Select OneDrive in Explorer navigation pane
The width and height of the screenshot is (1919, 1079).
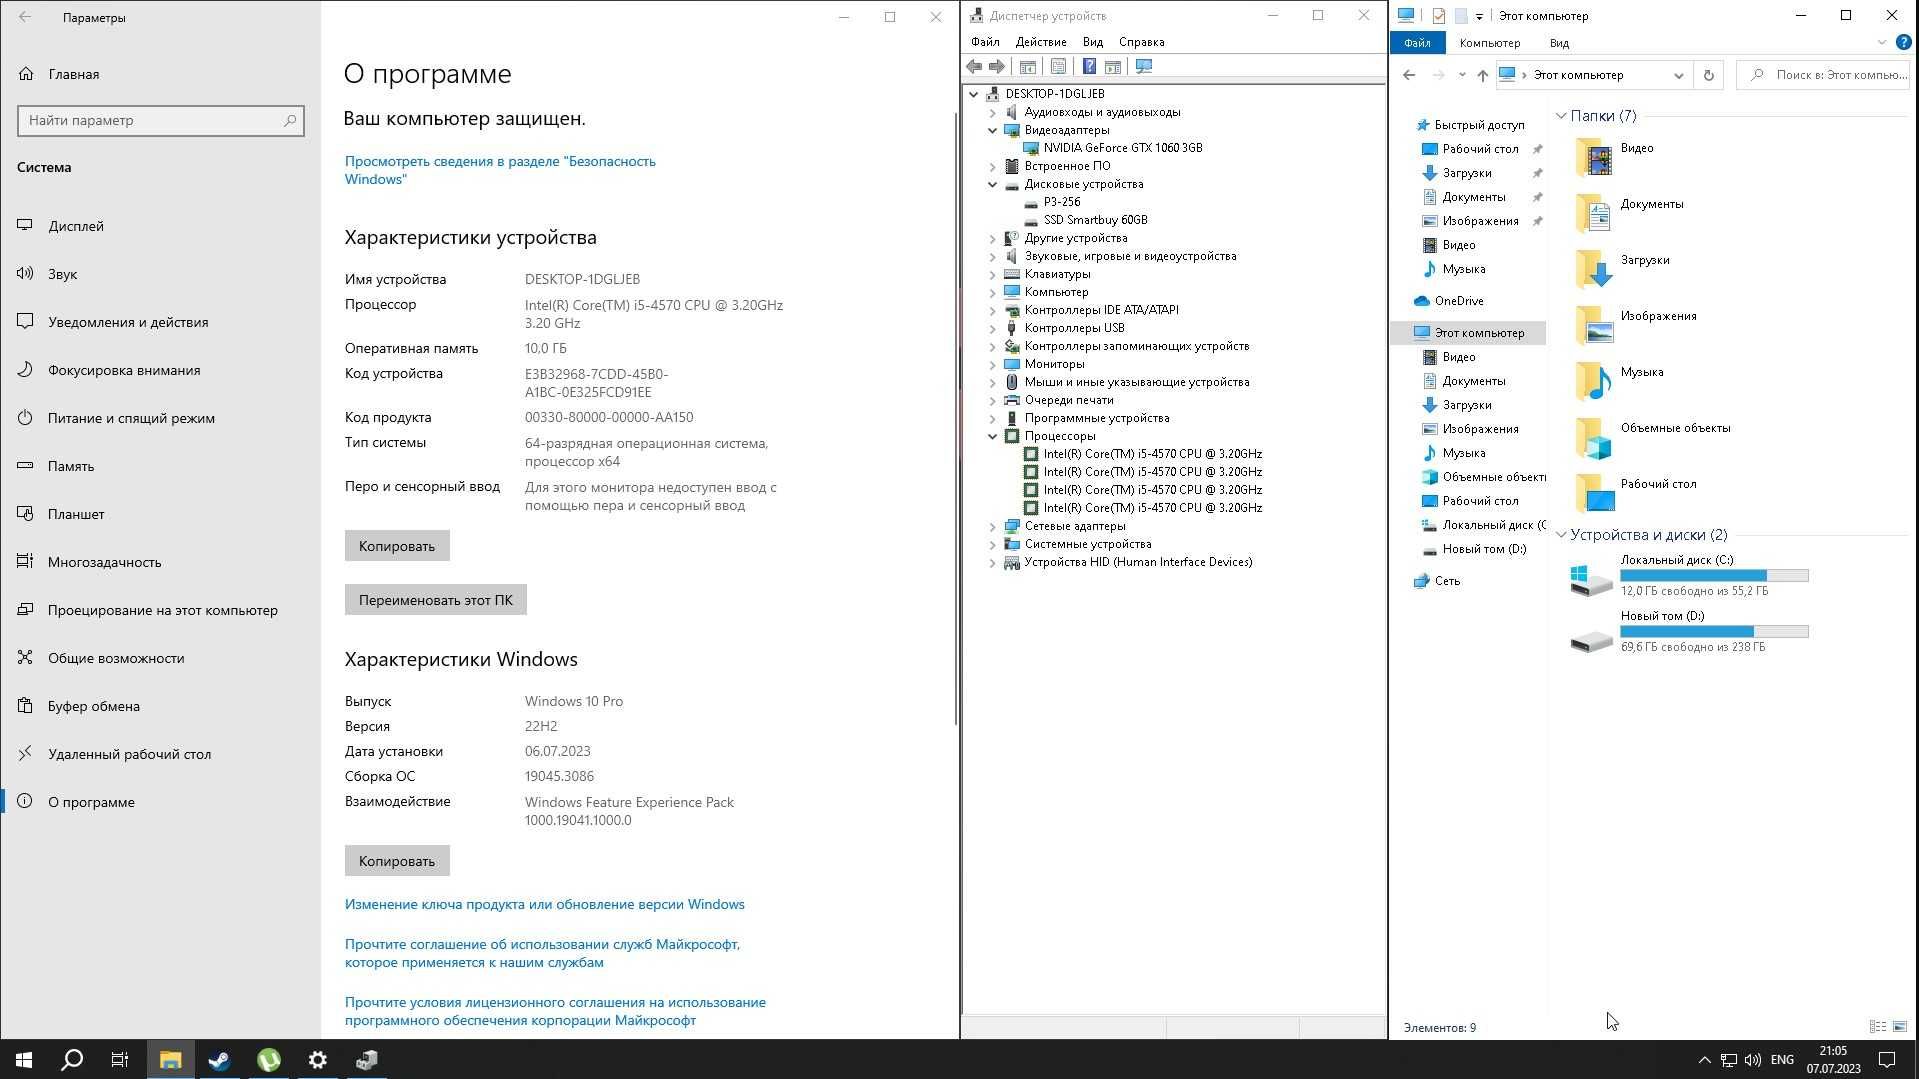1458,301
